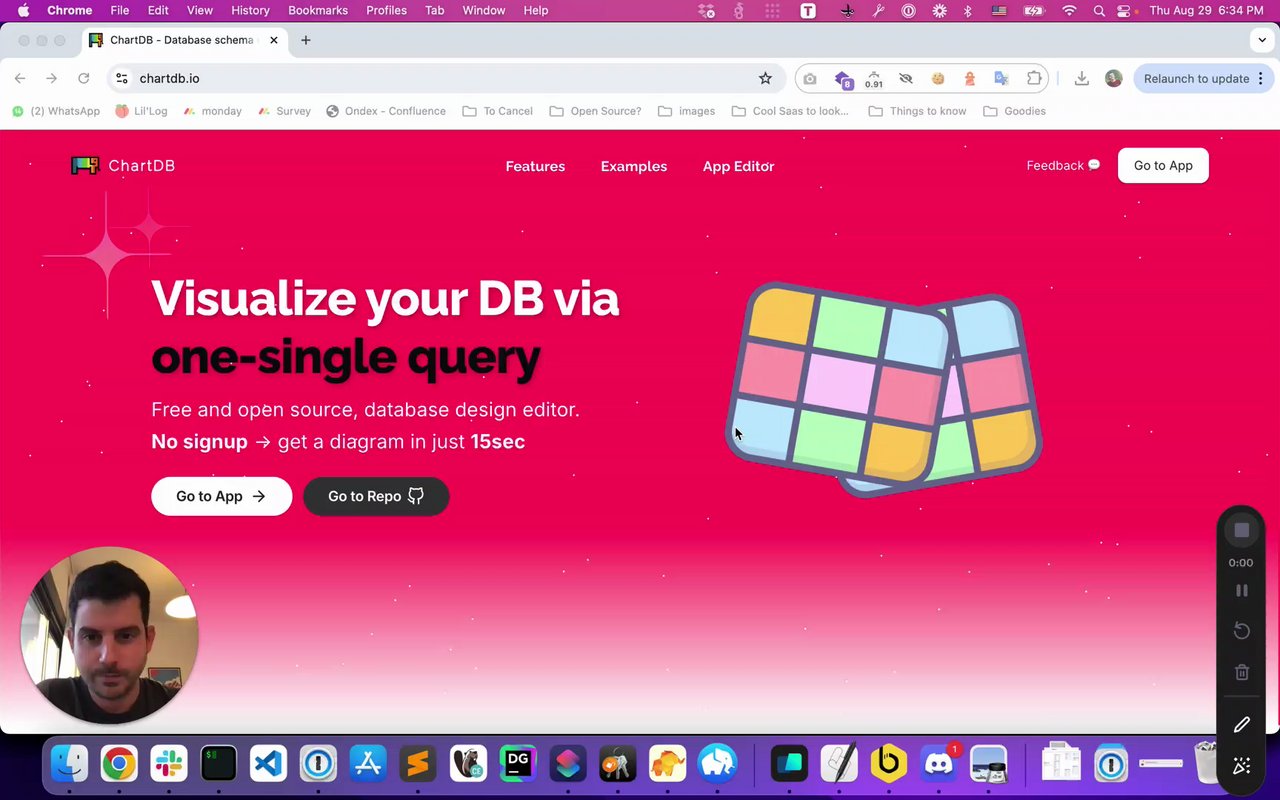Image resolution: width=1280 pixels, height=800 pixels.
Task: Go back with the browser back arrow
Action: (20, 78)
